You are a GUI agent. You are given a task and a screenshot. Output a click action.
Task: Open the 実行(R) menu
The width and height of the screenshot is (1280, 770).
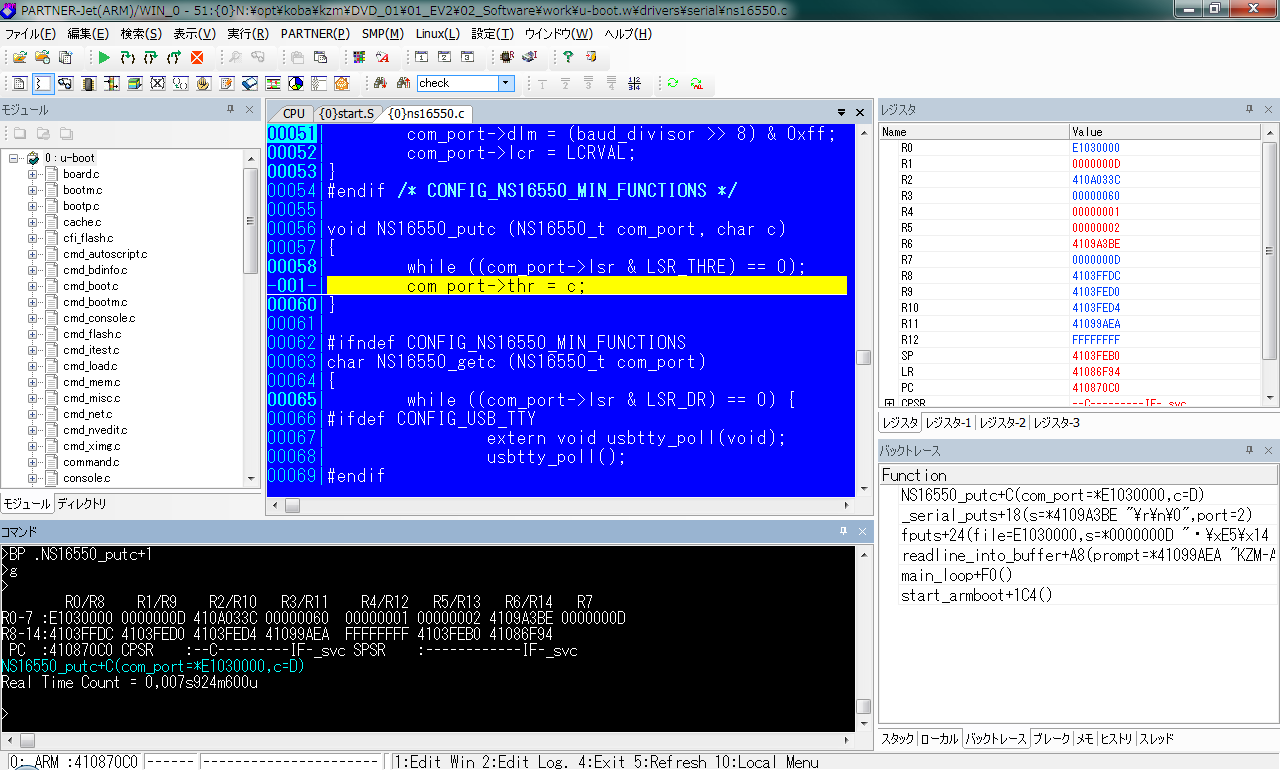click(248, 33)
